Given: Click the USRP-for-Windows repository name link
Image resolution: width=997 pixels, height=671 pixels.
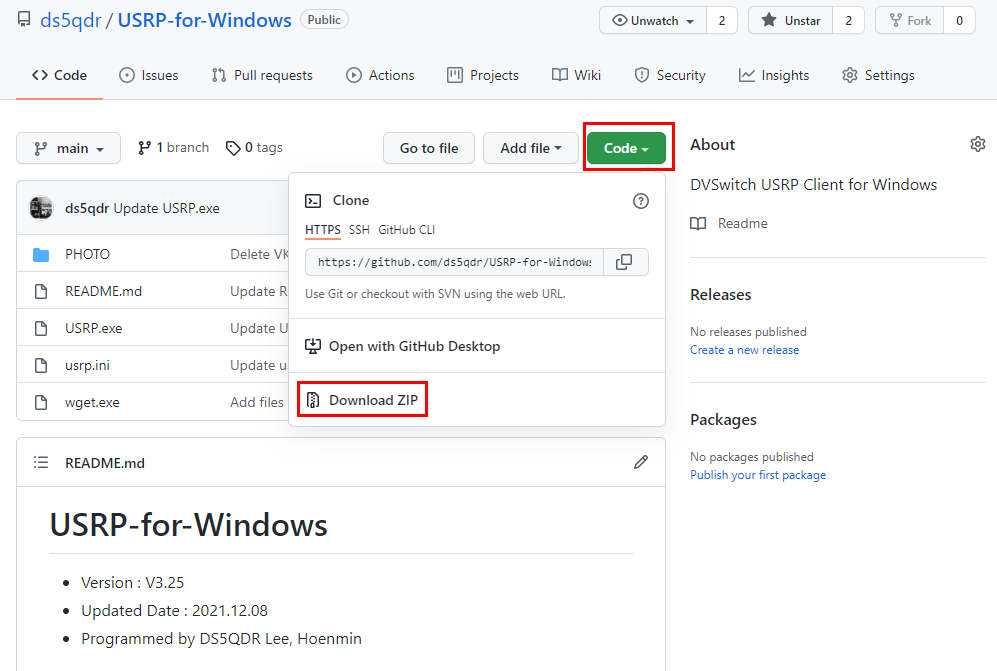Looking at the screenshot, I should [x=205, y=20].
